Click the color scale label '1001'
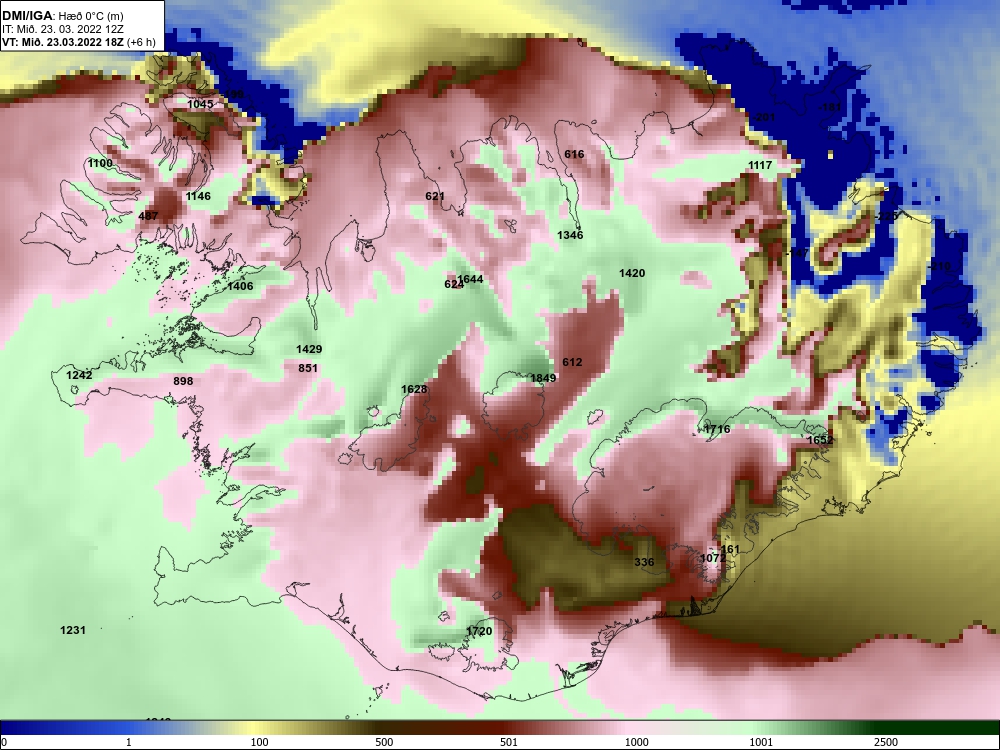The image size is (1000, 750). tap(761, 742)
